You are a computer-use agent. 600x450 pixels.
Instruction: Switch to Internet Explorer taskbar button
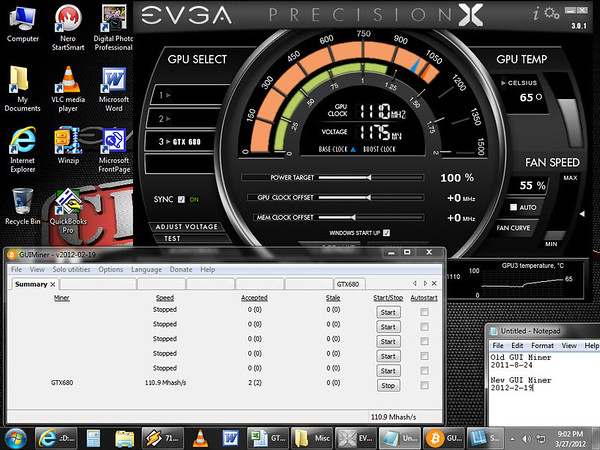tap(55, 438)
